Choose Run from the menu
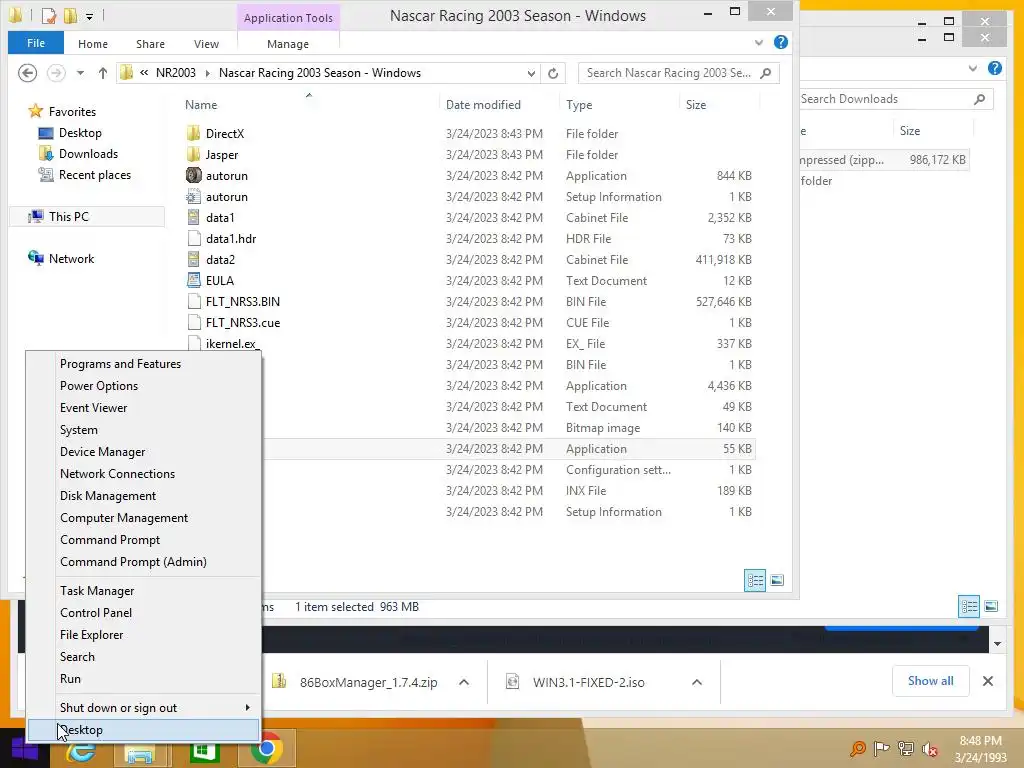Image resolution: width=1024 pixels, height=768 pixels. pyautogui.click(x=143, y=679)
